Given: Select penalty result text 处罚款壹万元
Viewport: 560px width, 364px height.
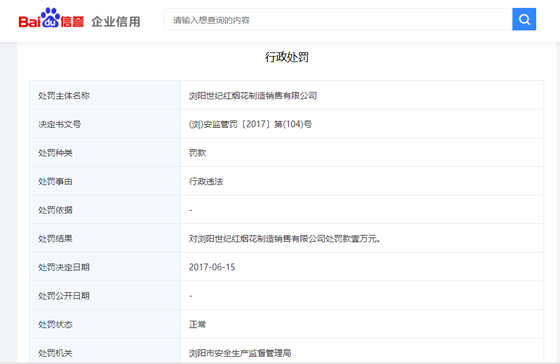Looking at the screenshot, I should pos(351,239).
